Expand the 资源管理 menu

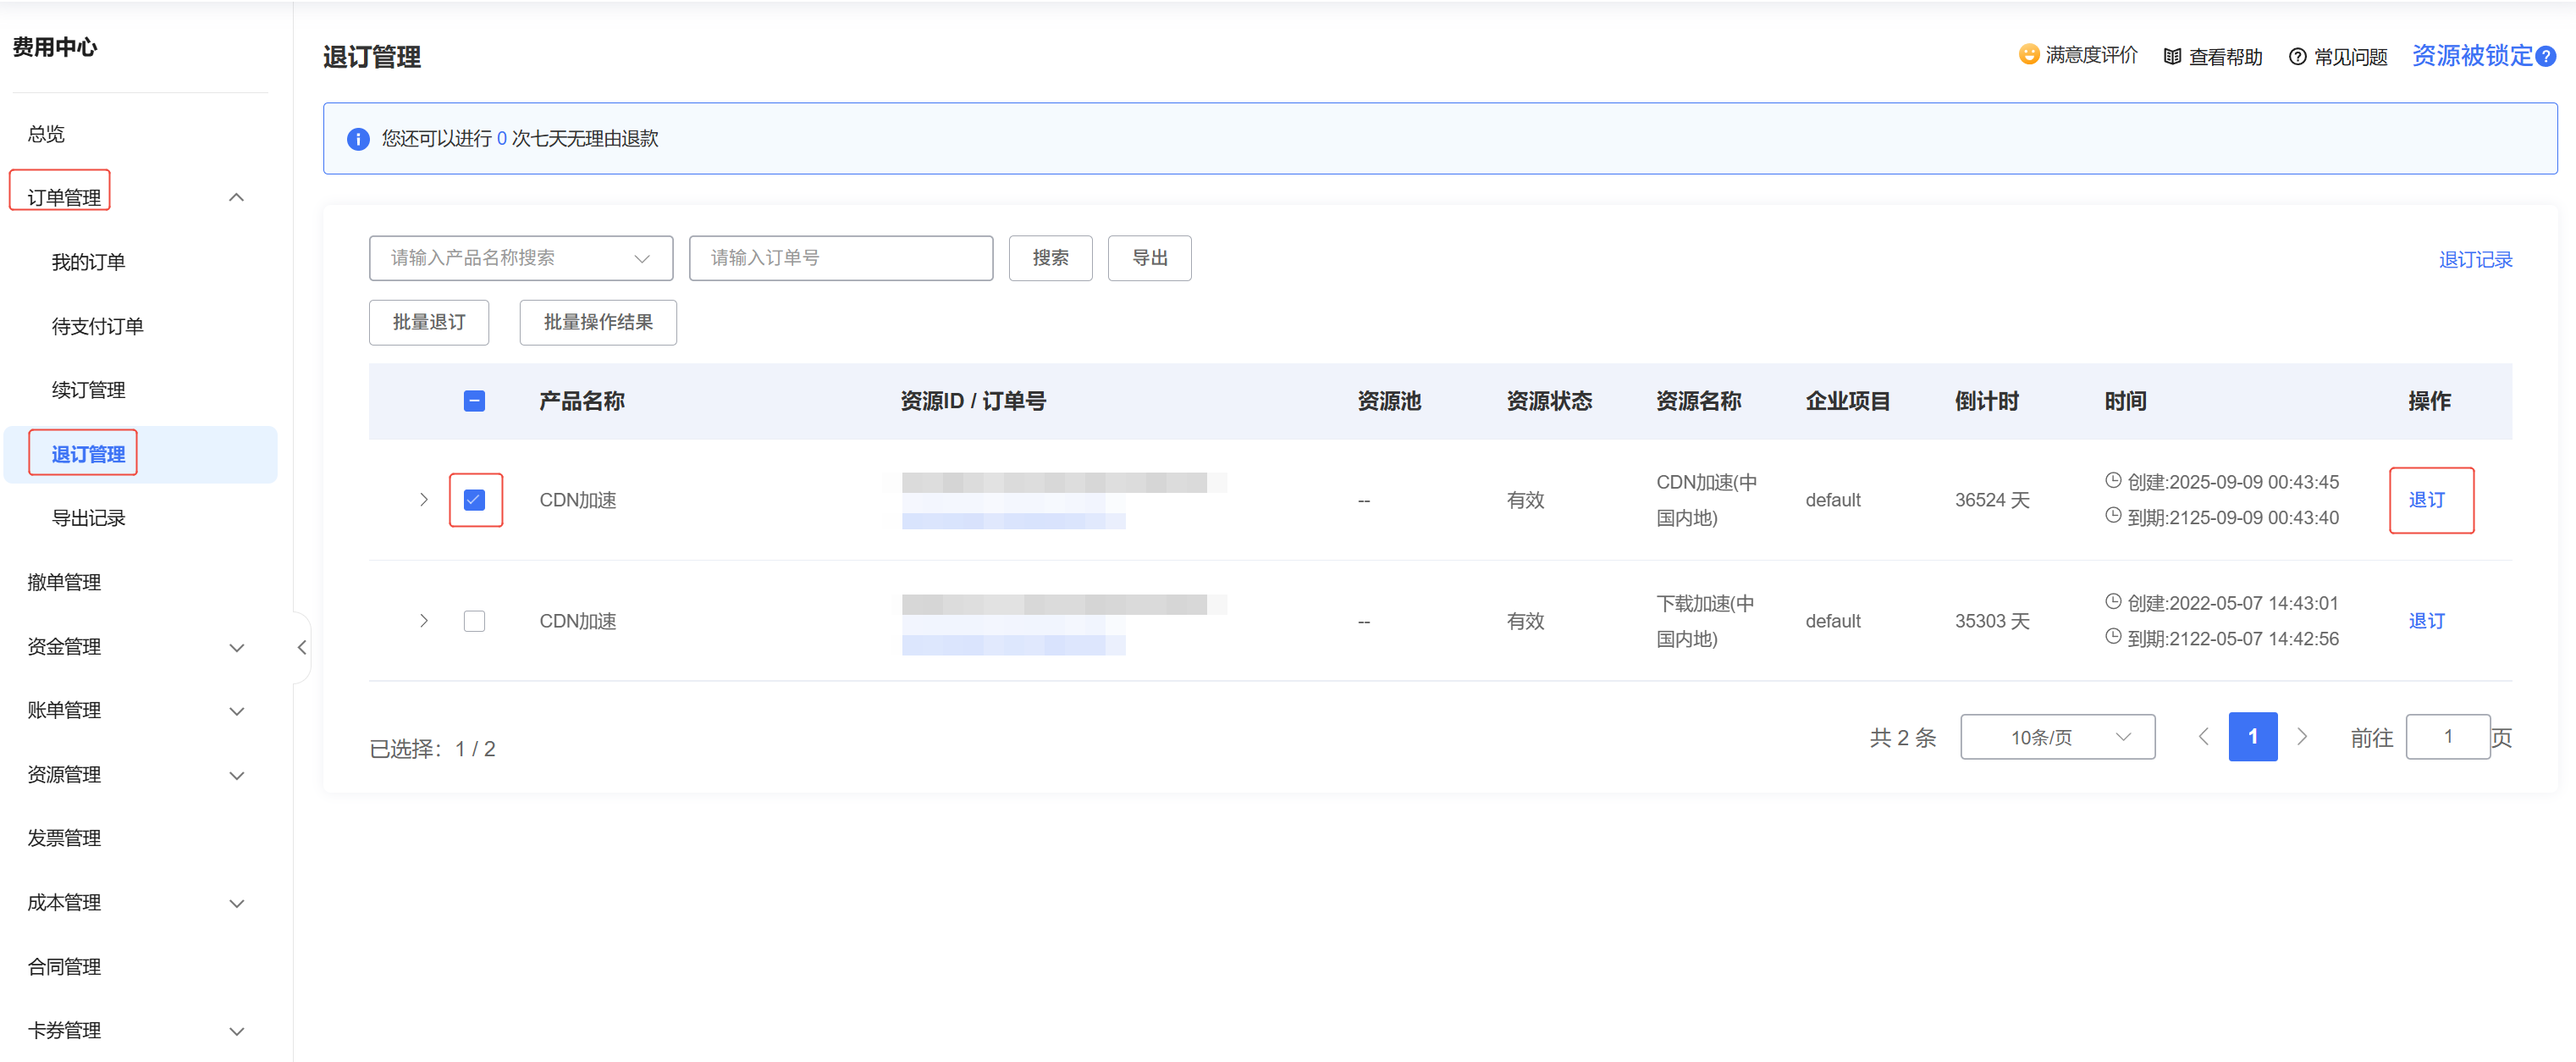pos(237,775)
